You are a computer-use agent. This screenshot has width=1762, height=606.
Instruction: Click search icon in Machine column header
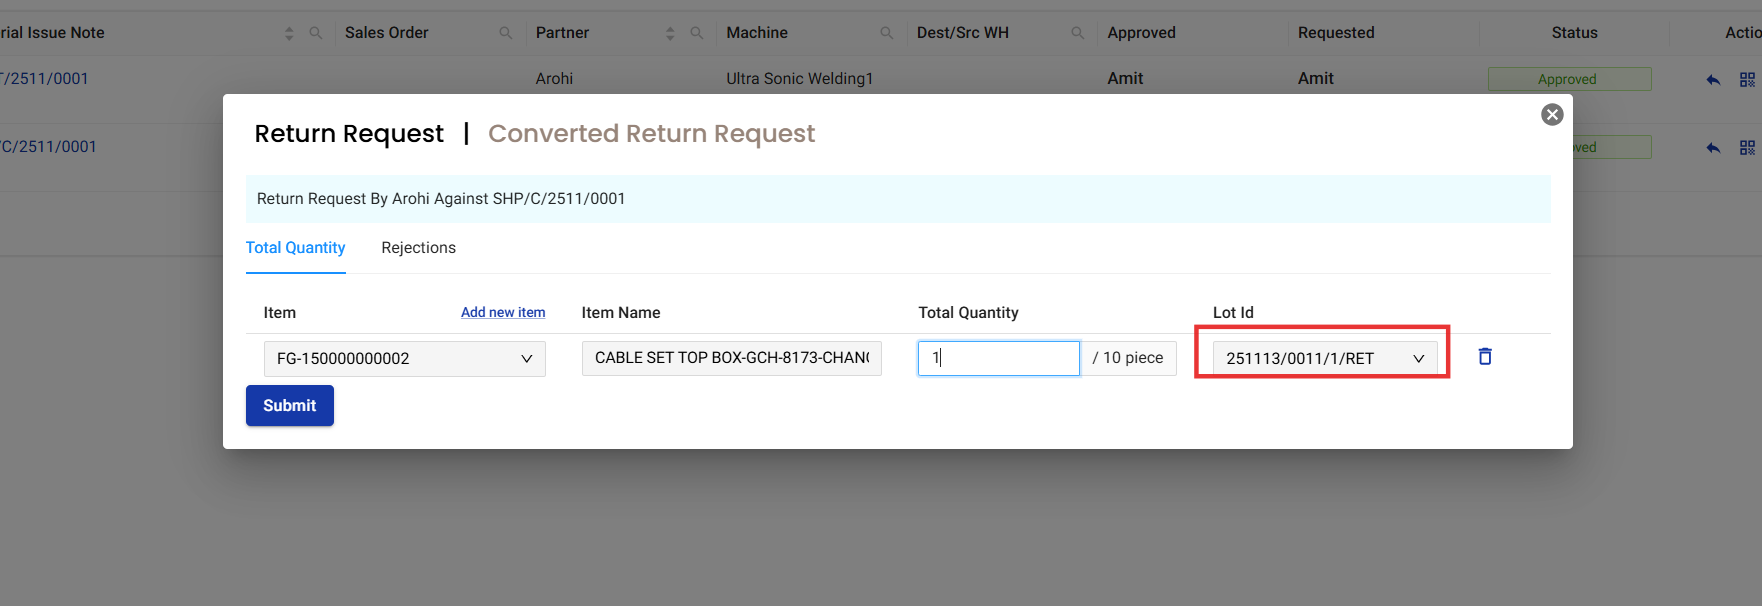[x=887, y=33]
